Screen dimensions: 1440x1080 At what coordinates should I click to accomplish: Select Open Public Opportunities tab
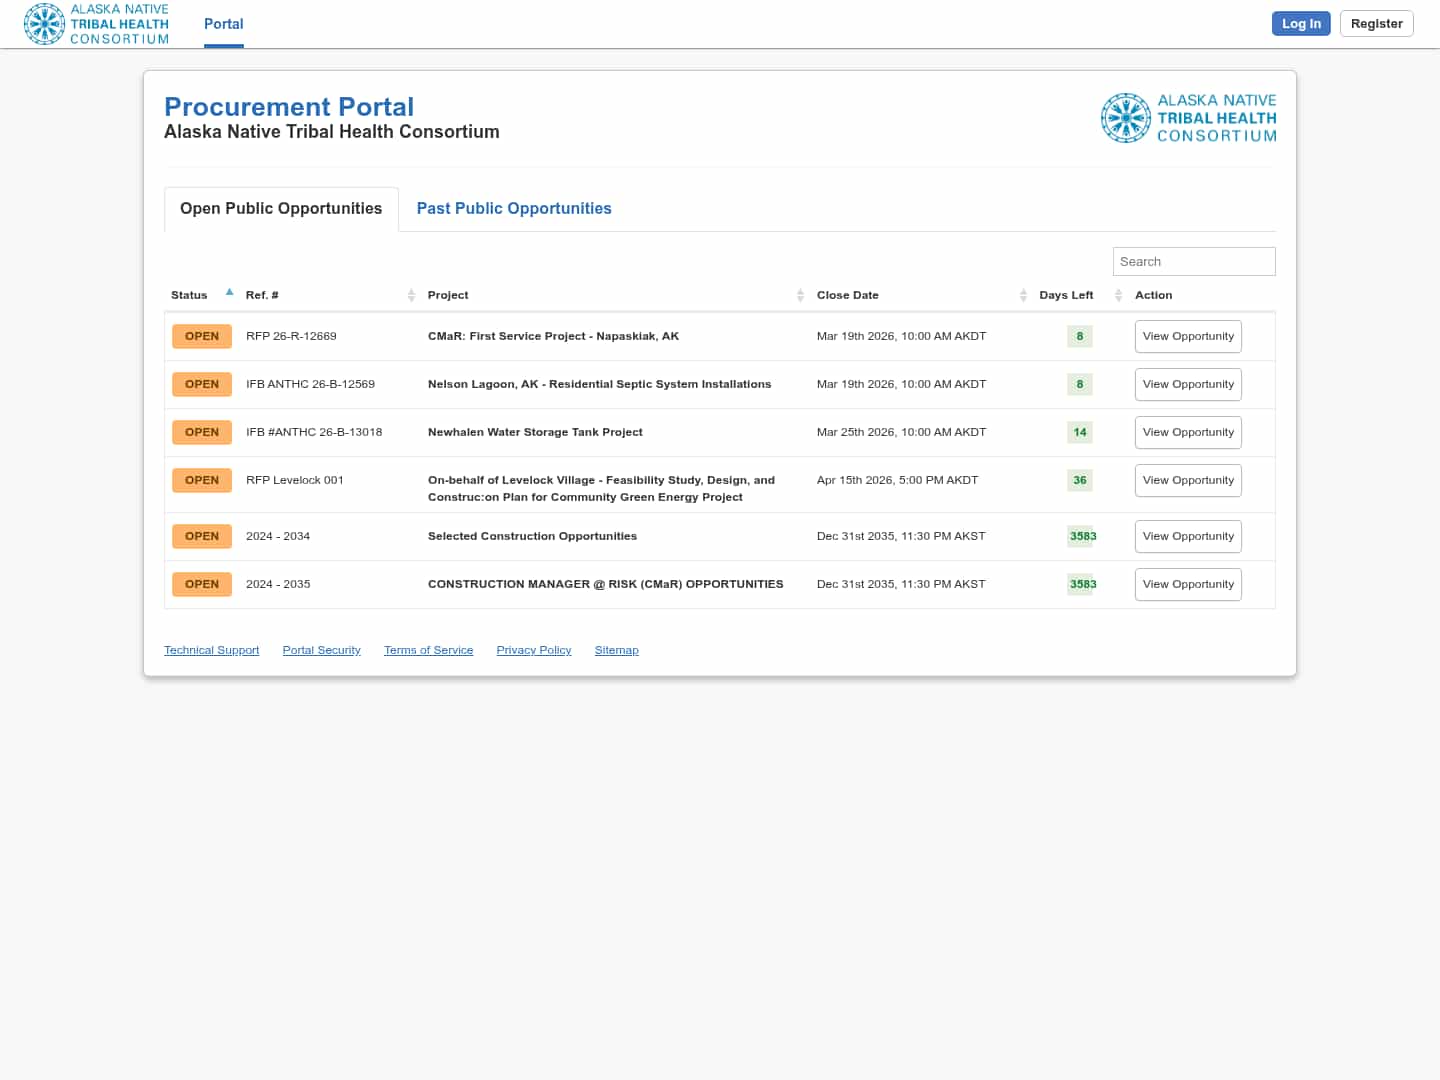(281, 208)
